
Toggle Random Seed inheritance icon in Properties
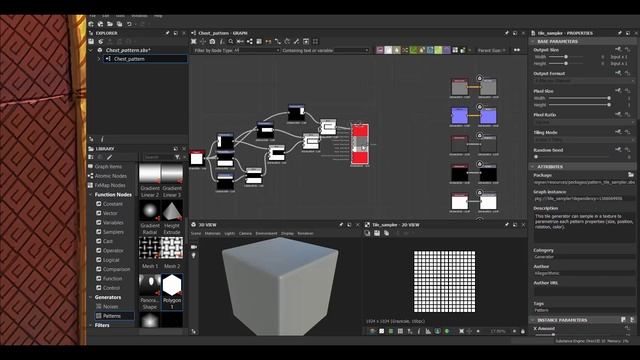[618, 150]
